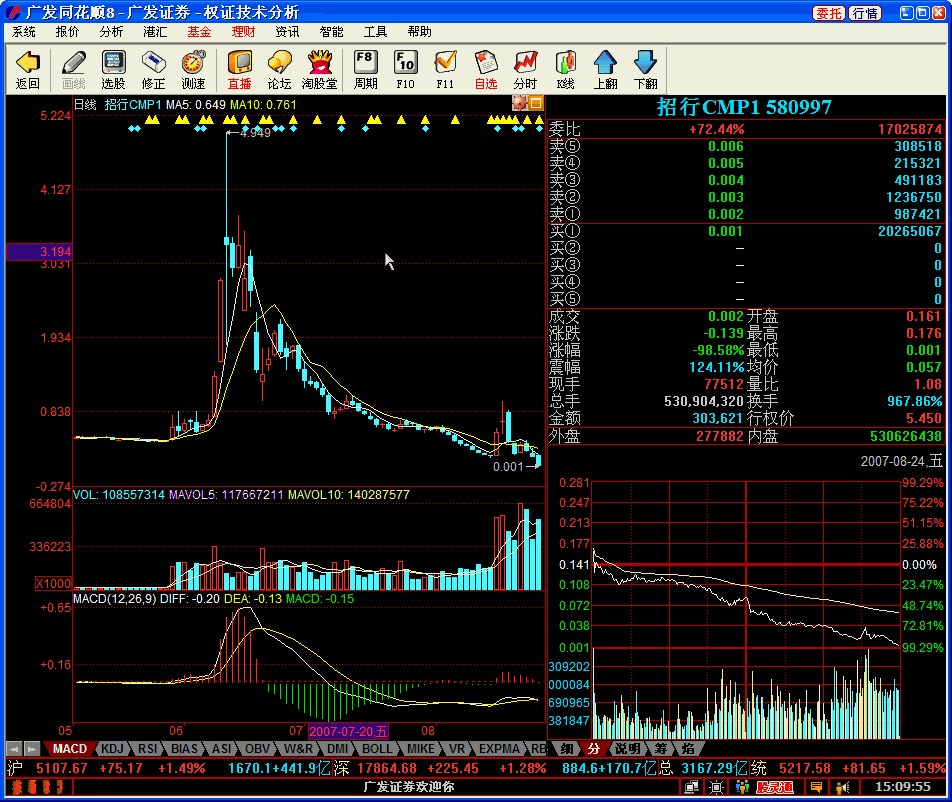The width and height of the screenshot is (952, 802).
Task: Select the KDJ indicator tab
Action: 113,748
